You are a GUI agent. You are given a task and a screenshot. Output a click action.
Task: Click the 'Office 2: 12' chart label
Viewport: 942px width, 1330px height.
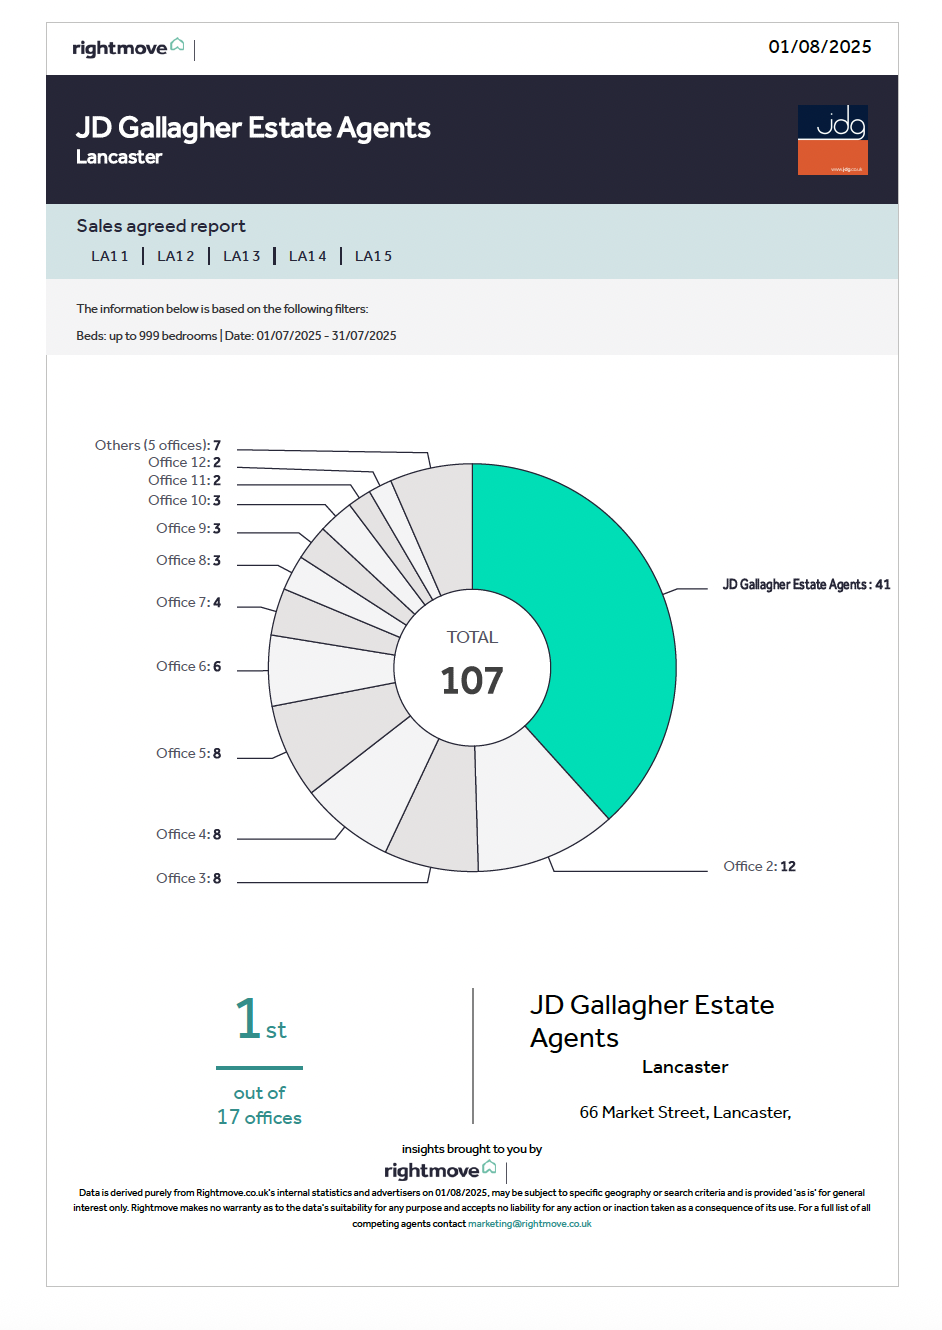click(x=760, y=866)
